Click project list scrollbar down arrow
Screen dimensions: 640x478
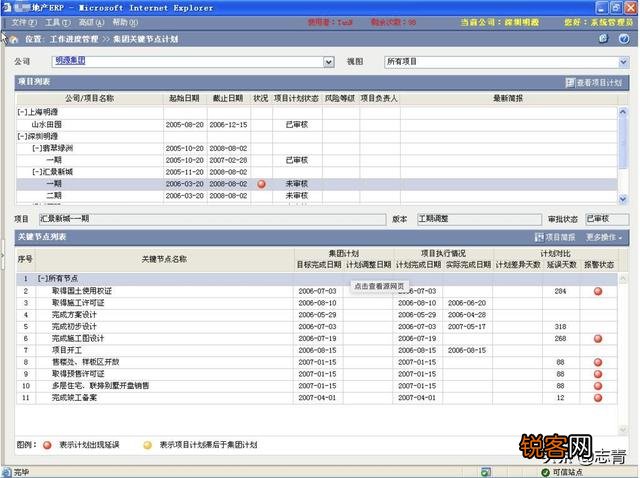[x=623, y=199]
